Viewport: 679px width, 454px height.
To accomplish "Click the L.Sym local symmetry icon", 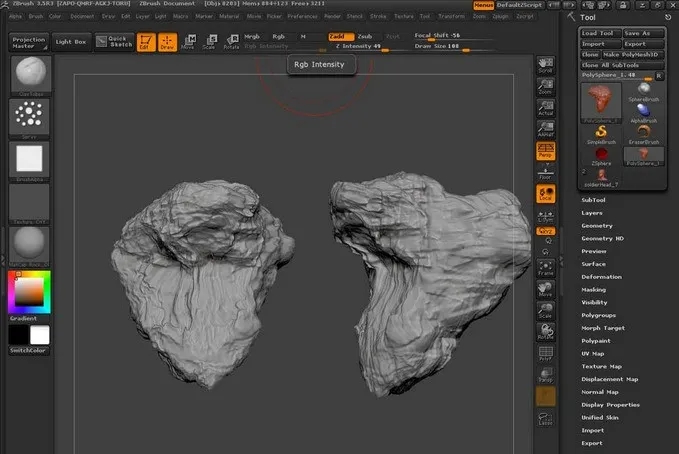I will pyautogui.click(x=546, y=216).
